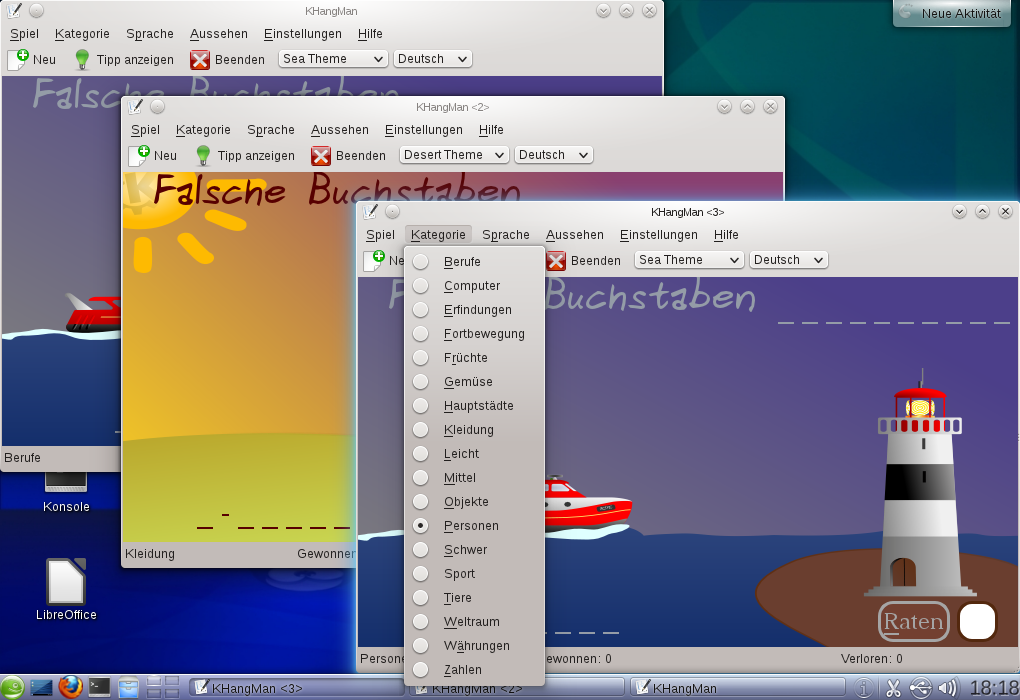Click the Raten guess button
The width and height of the screenshot is (1020, 700).
tap(913, 621)
